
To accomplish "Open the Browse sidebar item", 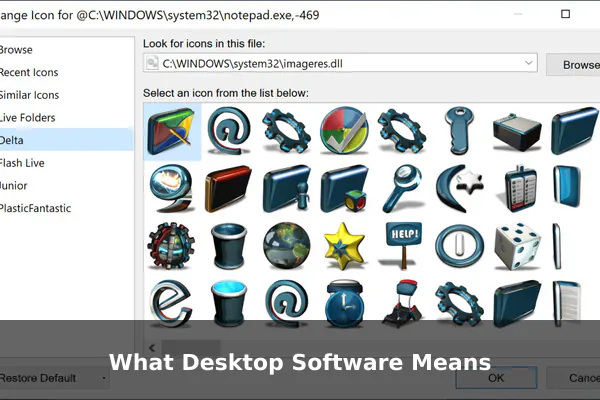I will [x=16, y=50].
